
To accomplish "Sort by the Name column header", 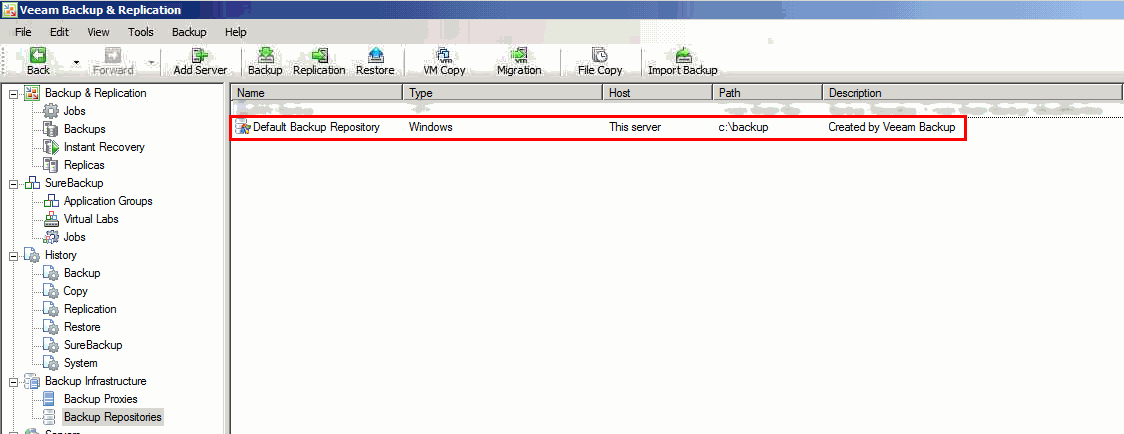I will pyautogui.click(x=317, y=93).
